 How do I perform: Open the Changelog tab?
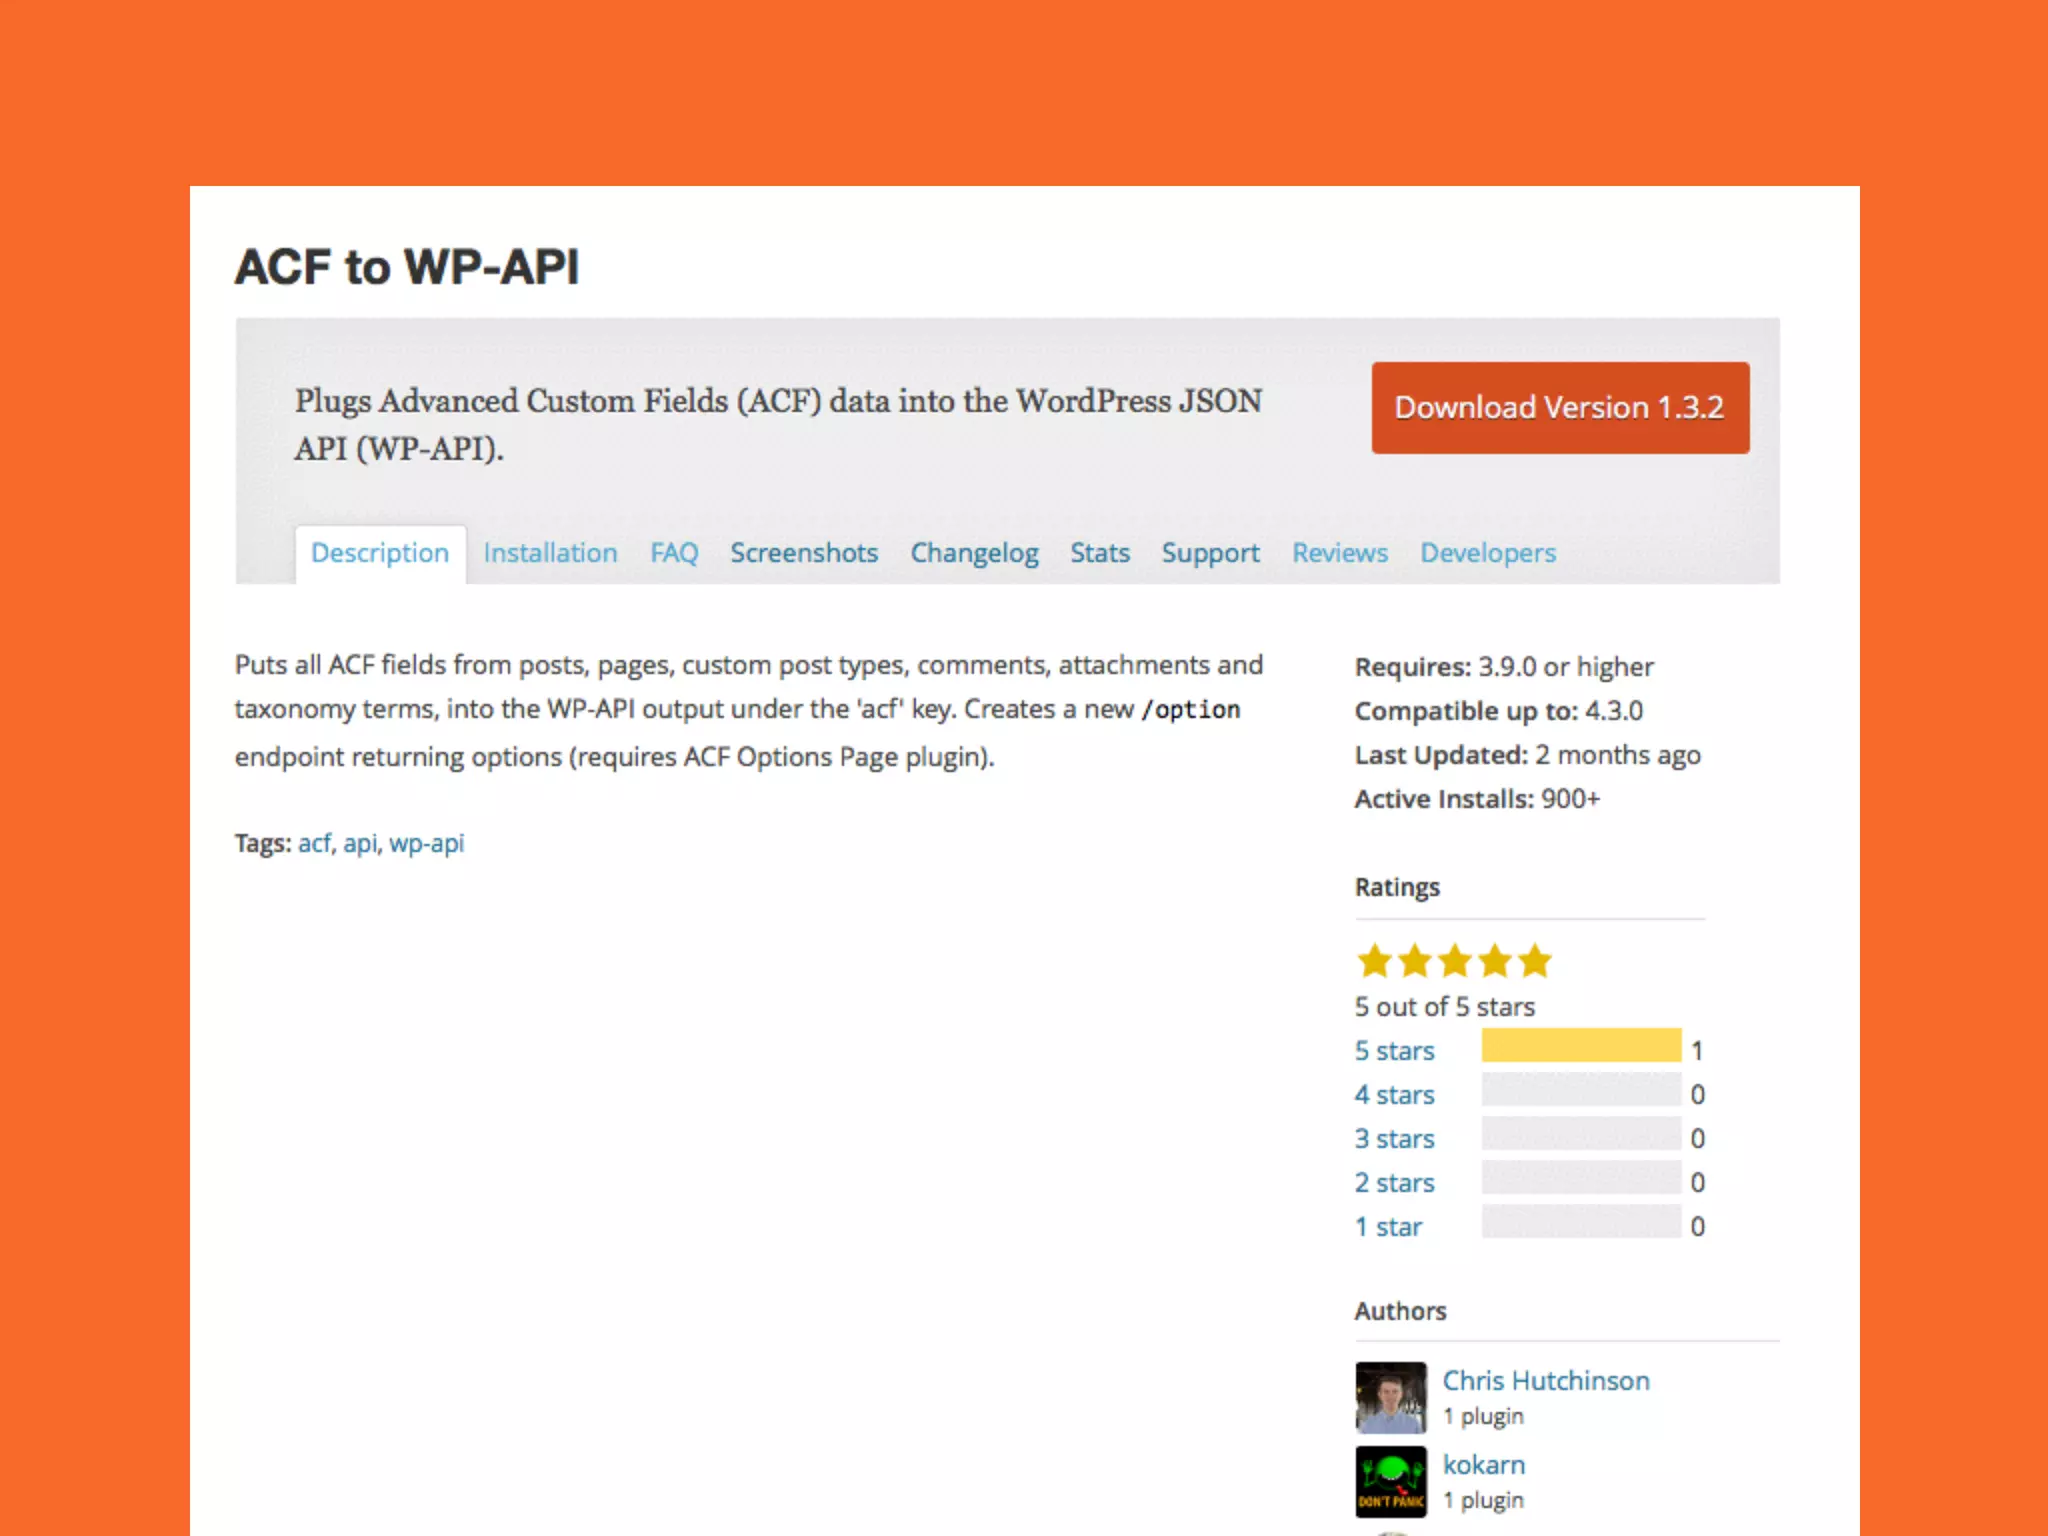pos(974,553)
